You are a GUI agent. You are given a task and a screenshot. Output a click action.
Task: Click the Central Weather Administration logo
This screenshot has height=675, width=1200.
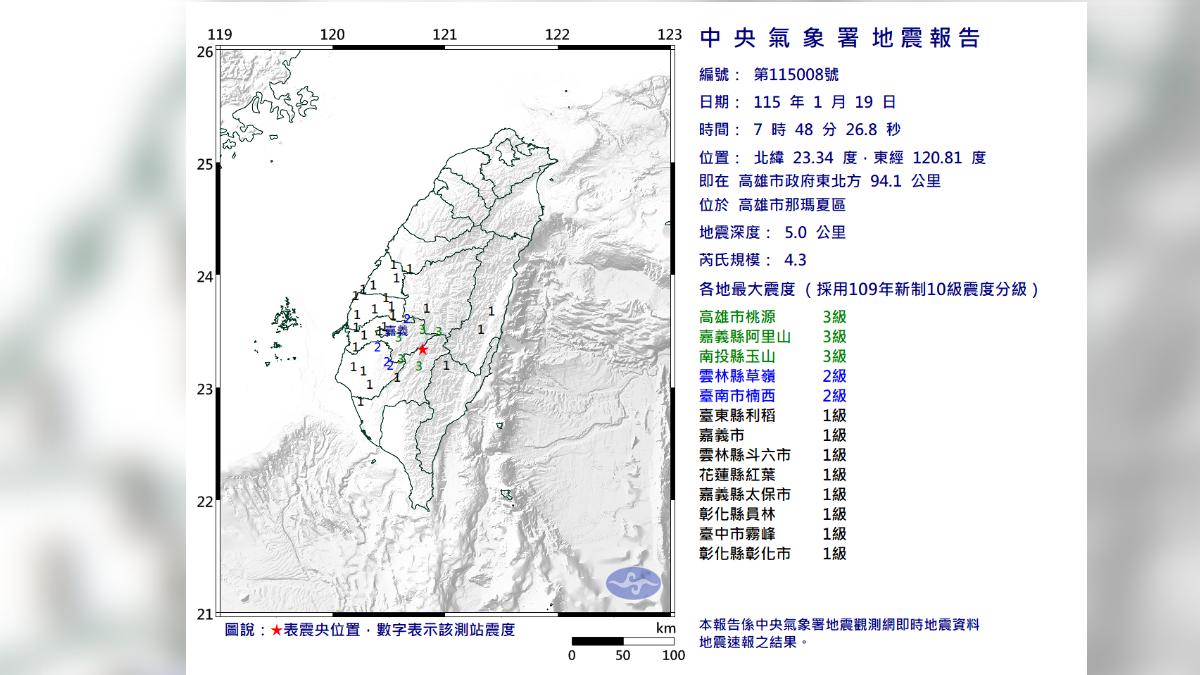click(x=634, y=585)
